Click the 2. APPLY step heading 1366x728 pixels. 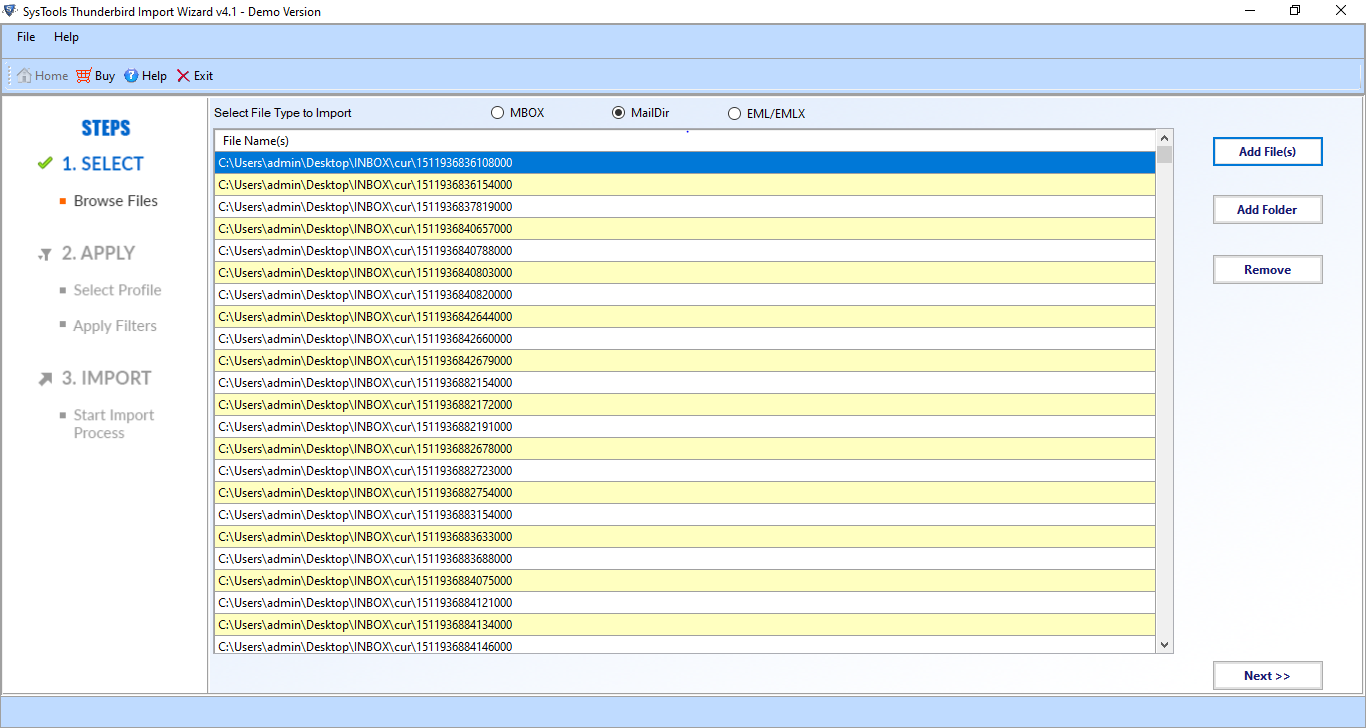point(98,253)
